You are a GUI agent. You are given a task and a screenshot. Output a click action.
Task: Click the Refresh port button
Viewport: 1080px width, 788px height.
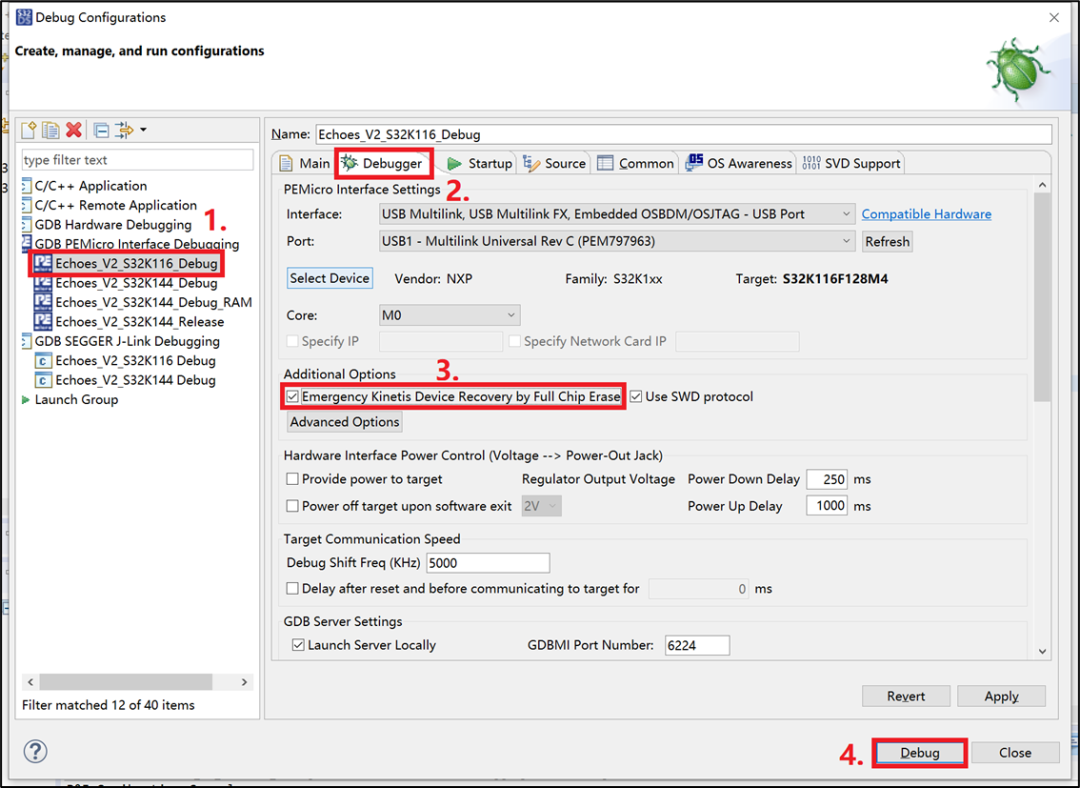(887, 241)
